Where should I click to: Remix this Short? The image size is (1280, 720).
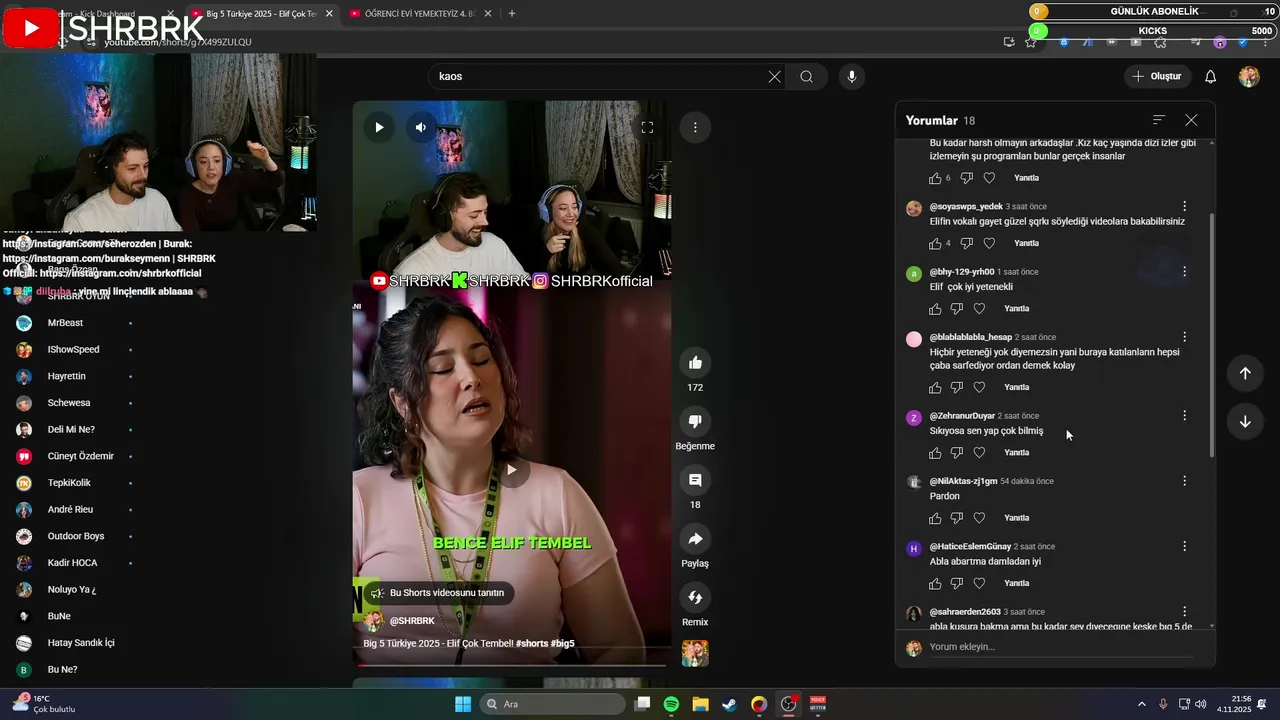[x=695, y=598]
